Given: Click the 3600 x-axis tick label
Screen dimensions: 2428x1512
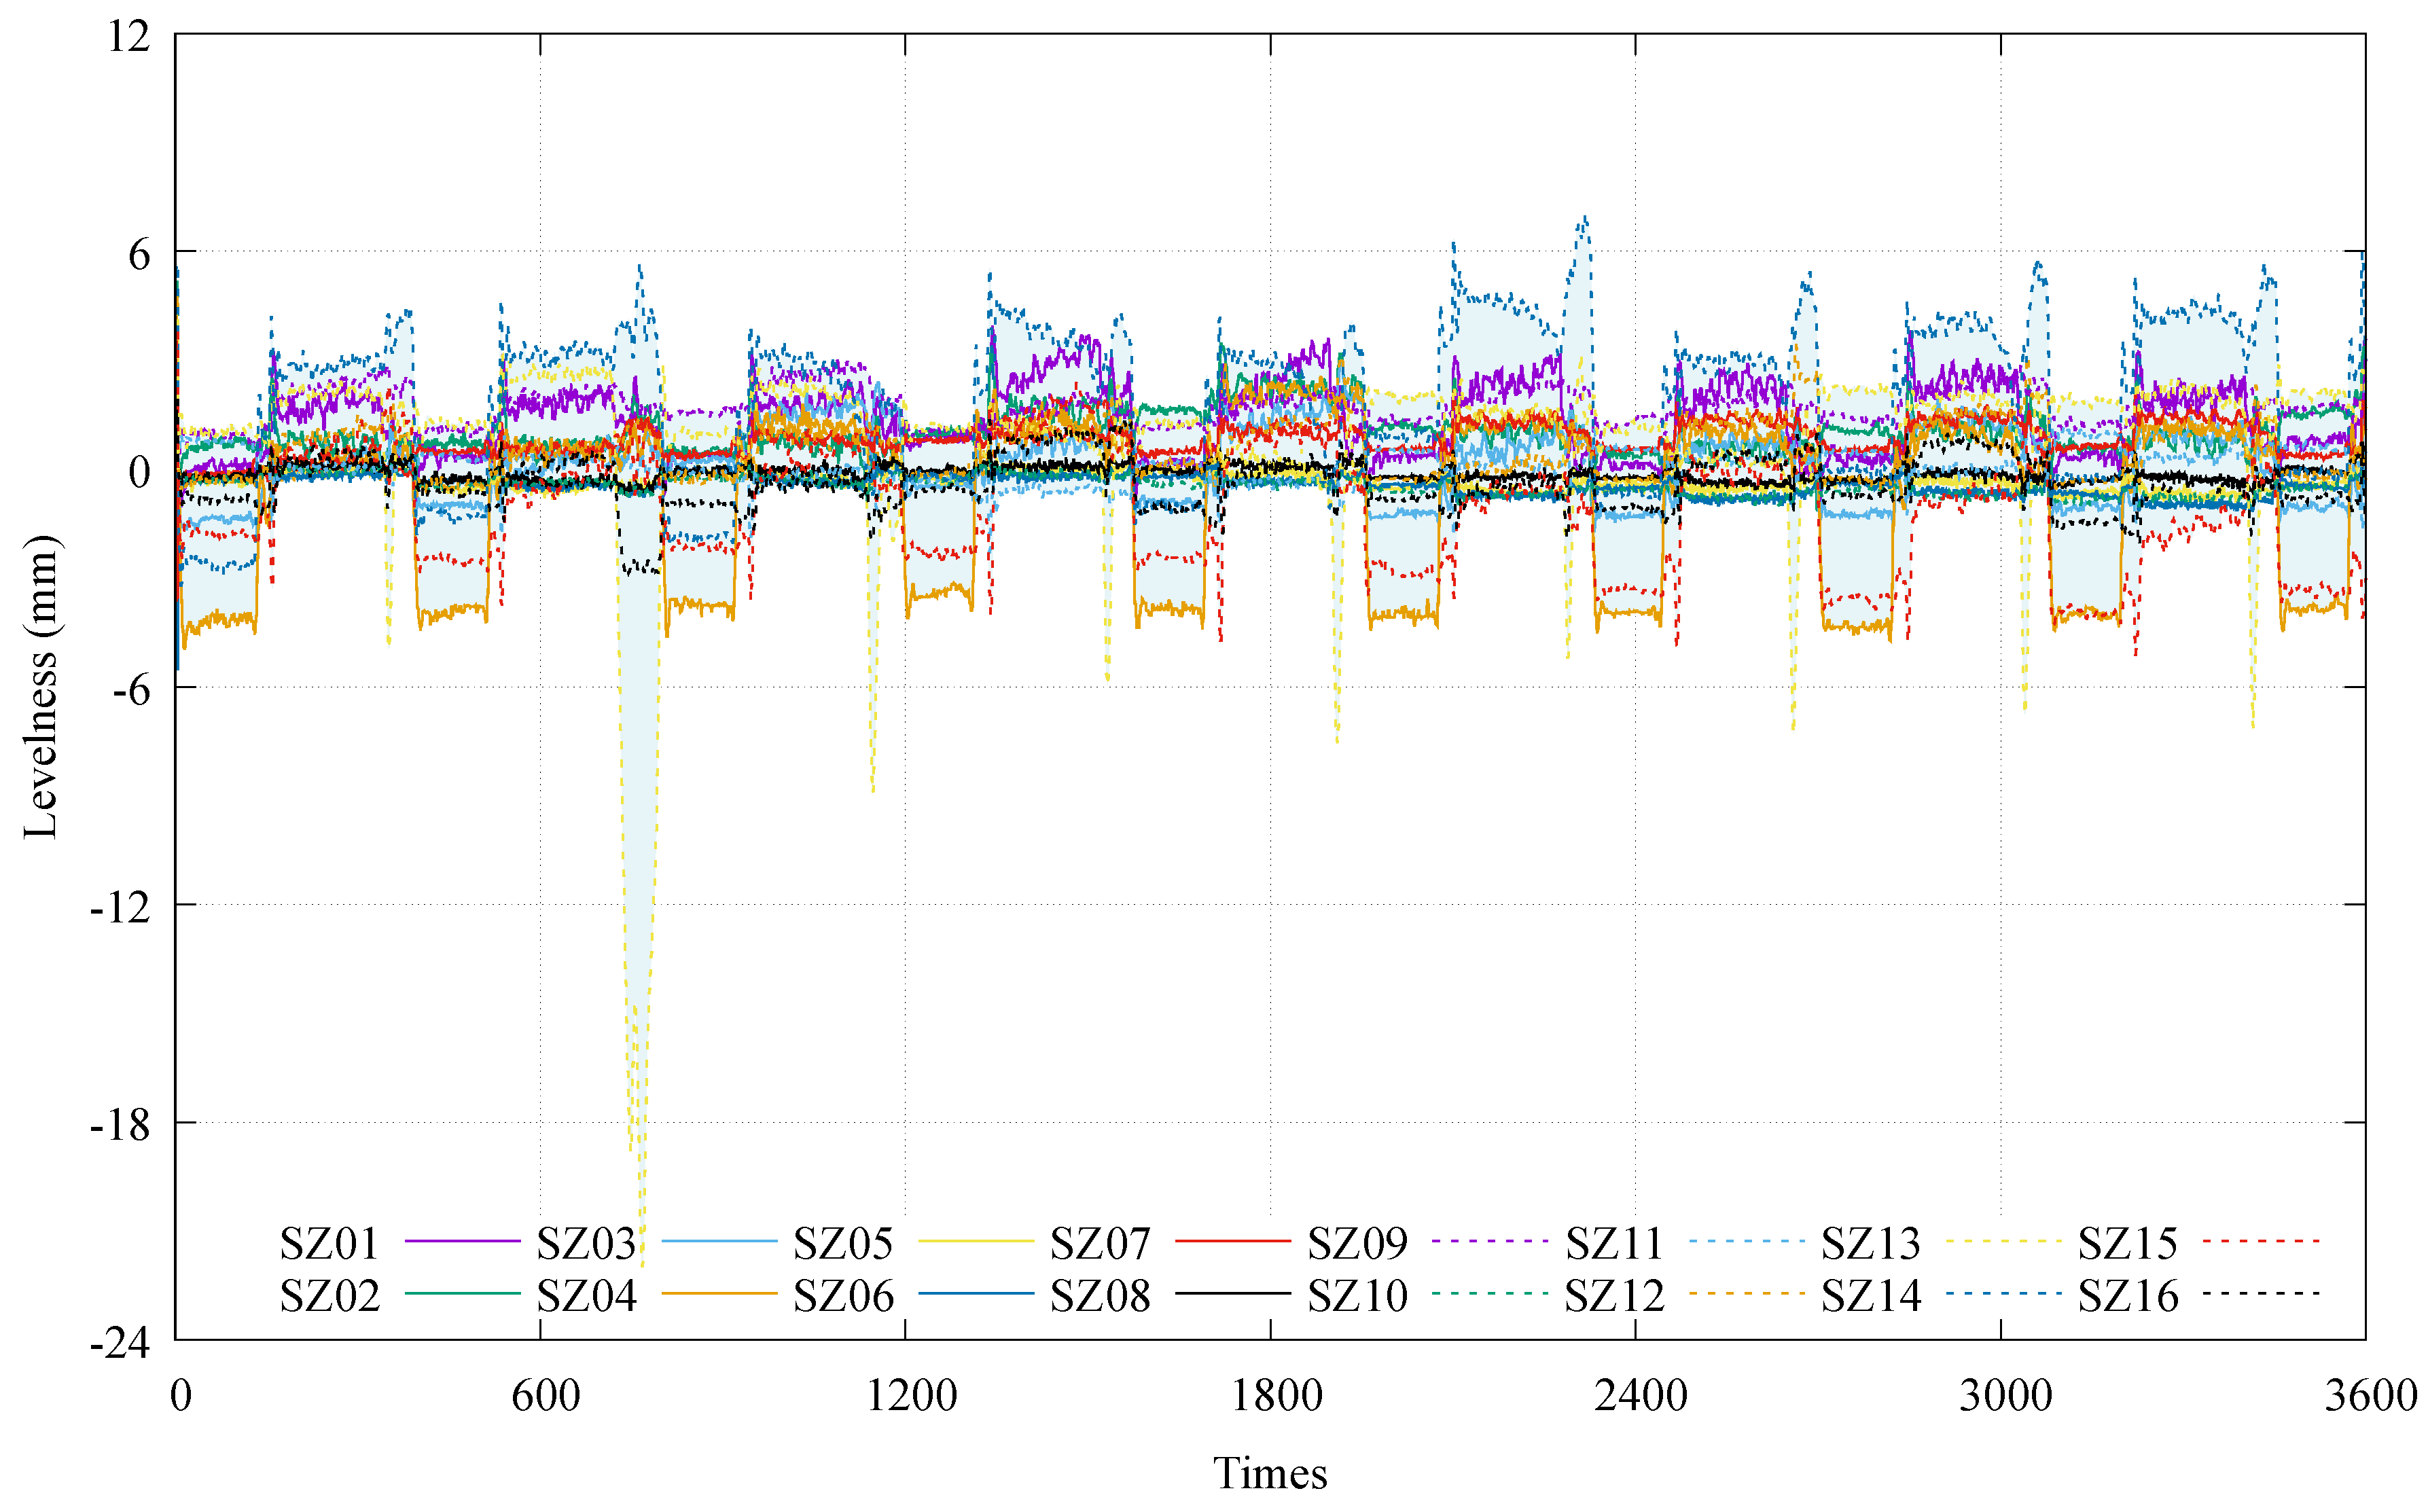Looking at the screenshot, I should tap(2371, 1396).
